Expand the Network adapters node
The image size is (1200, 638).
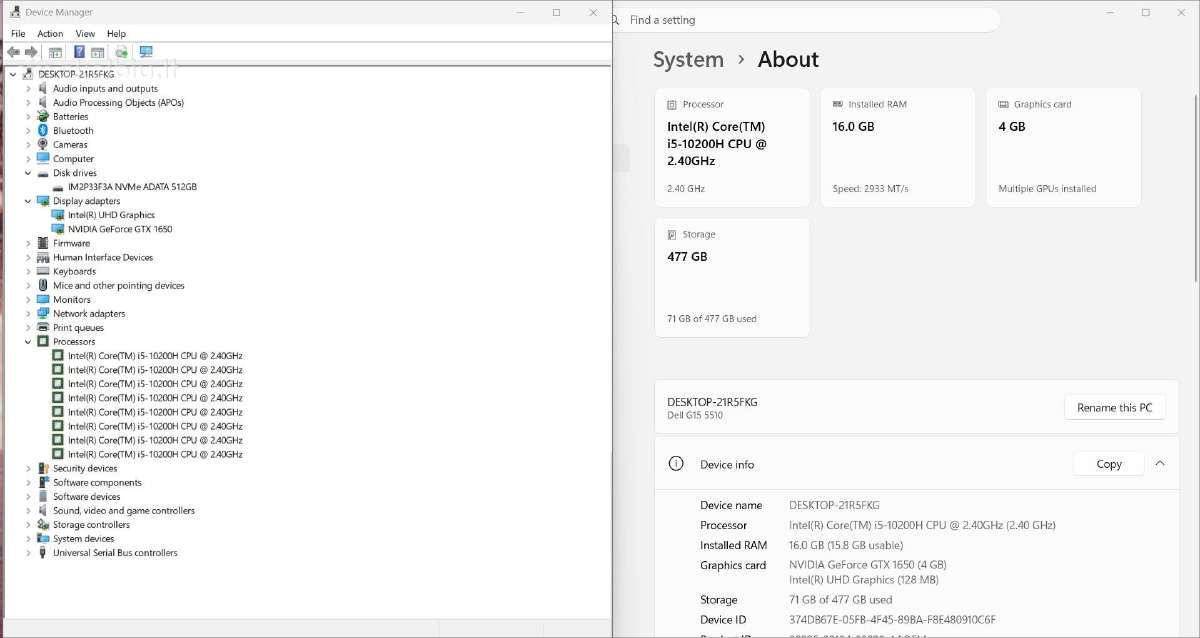[28, 313]
